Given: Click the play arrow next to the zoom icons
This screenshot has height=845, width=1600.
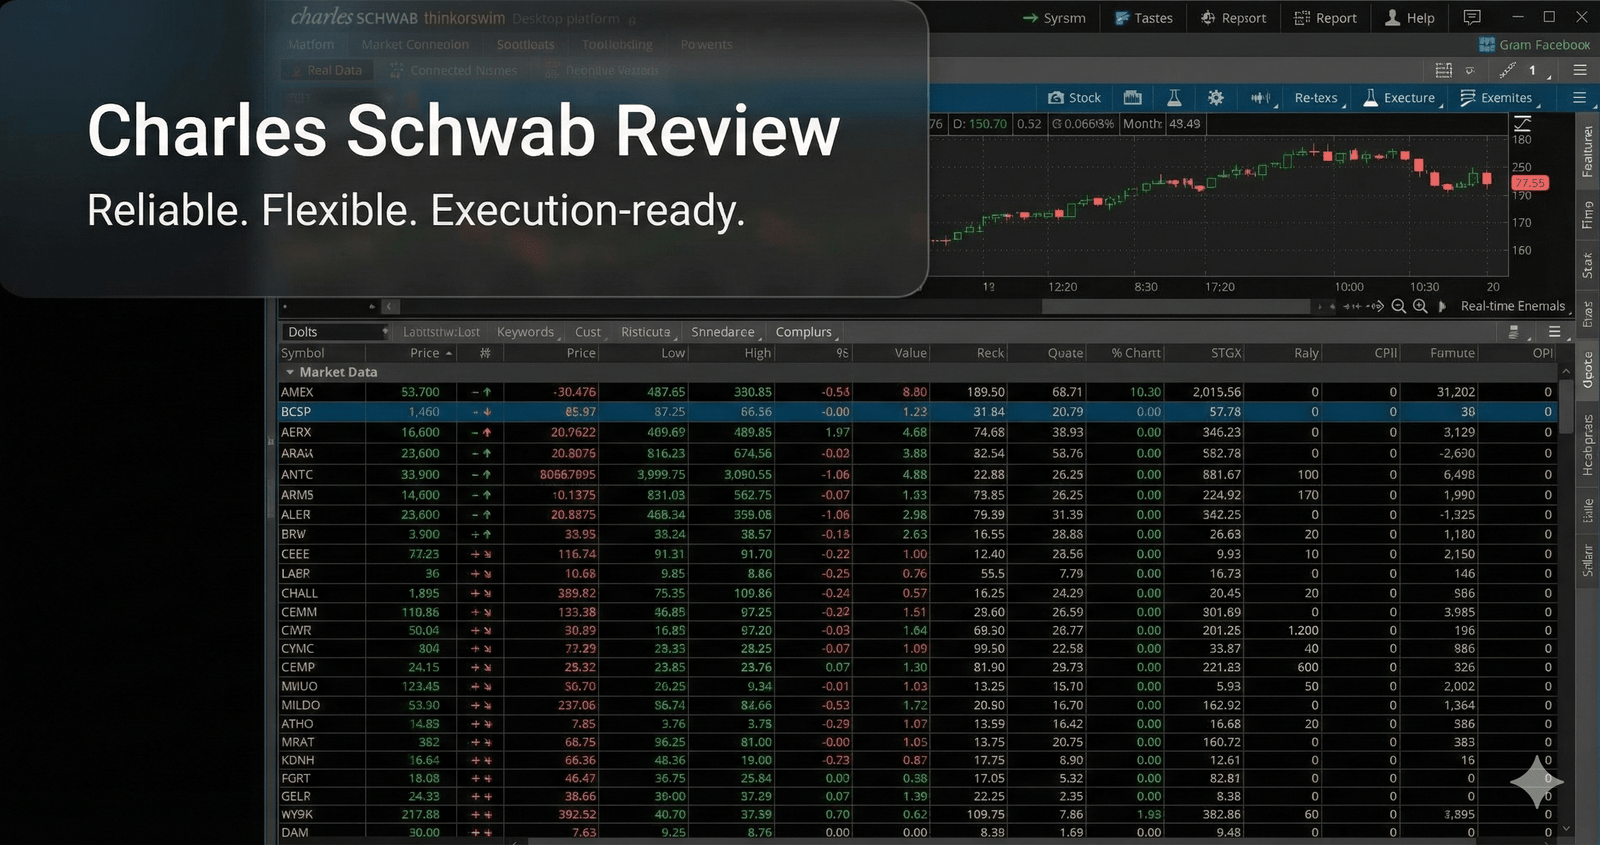Looking at the screenshot, I should (1442, 306).
